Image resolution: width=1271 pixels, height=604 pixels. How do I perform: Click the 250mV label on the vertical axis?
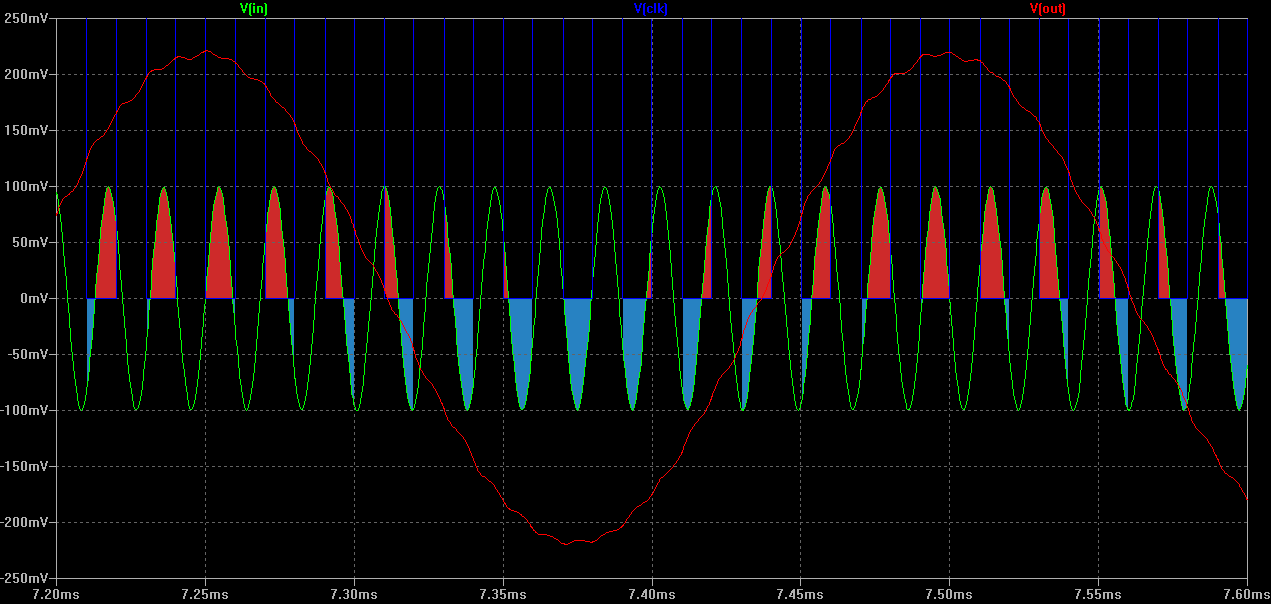(x=28, y=19)
